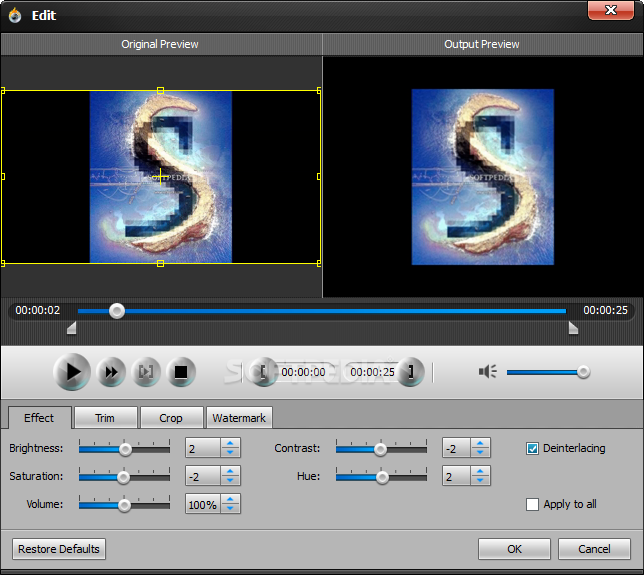The height and width of the screenshot is (575, 644).
Task: Click the bottom-middle crop handle
Action: 161,264
